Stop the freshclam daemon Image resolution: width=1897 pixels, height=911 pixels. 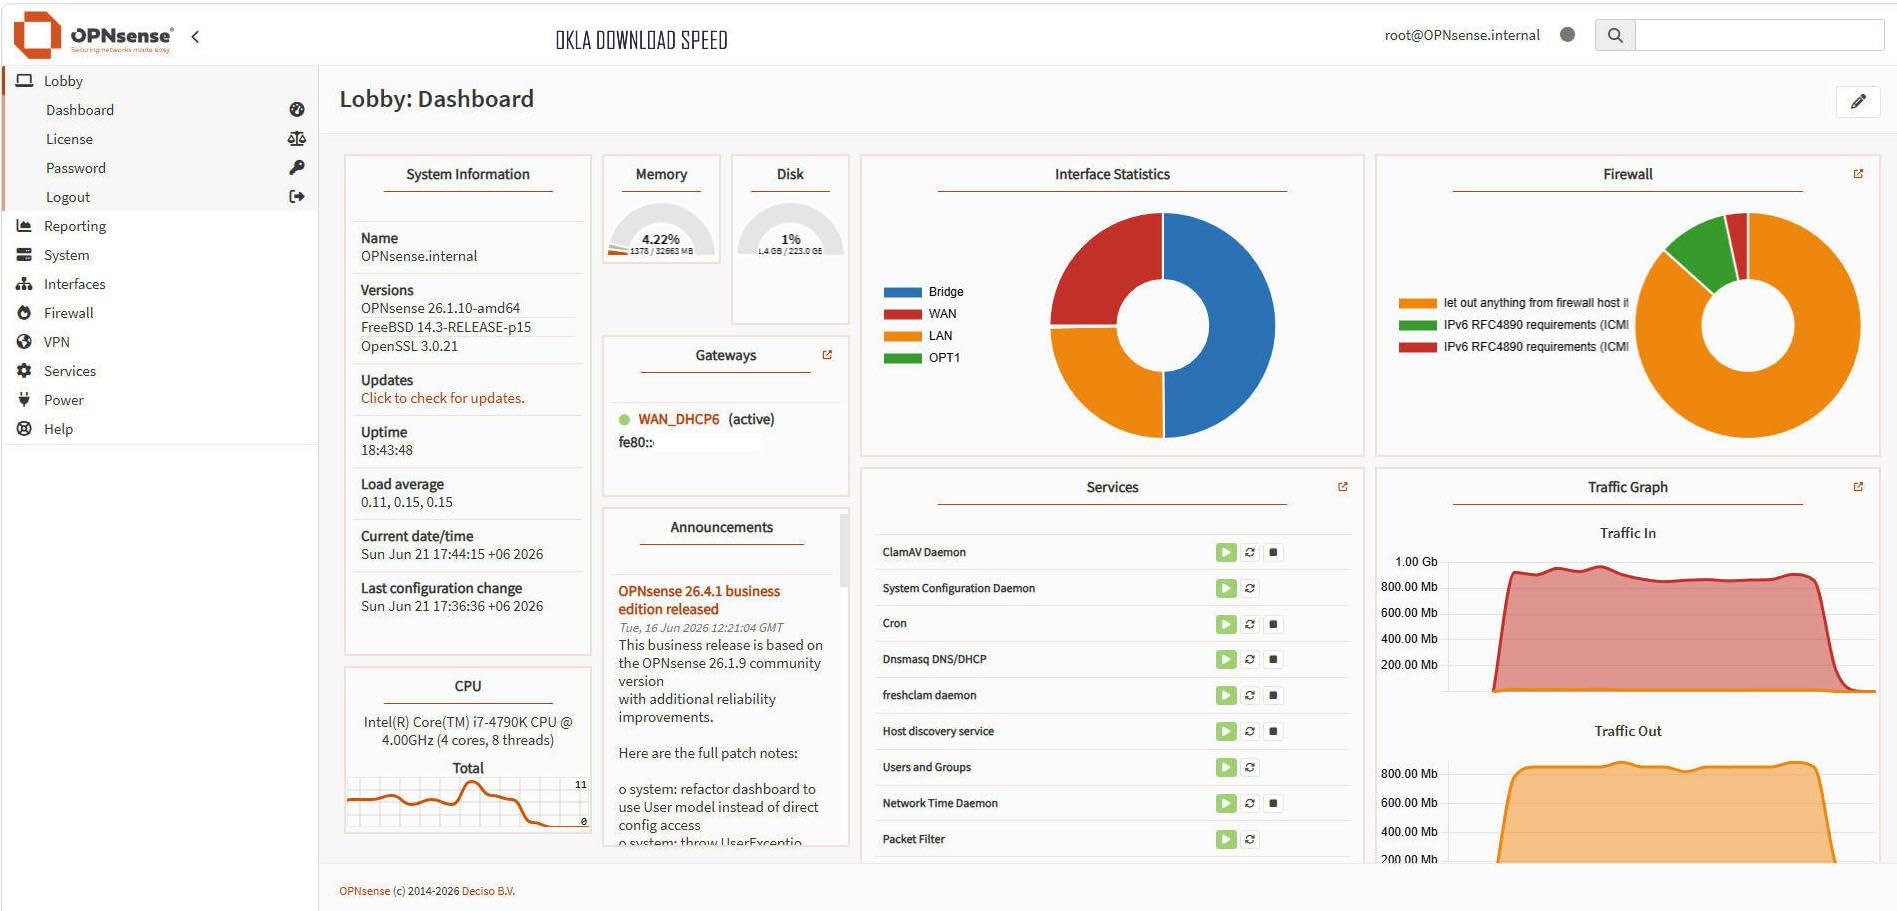coord(1273,695)
